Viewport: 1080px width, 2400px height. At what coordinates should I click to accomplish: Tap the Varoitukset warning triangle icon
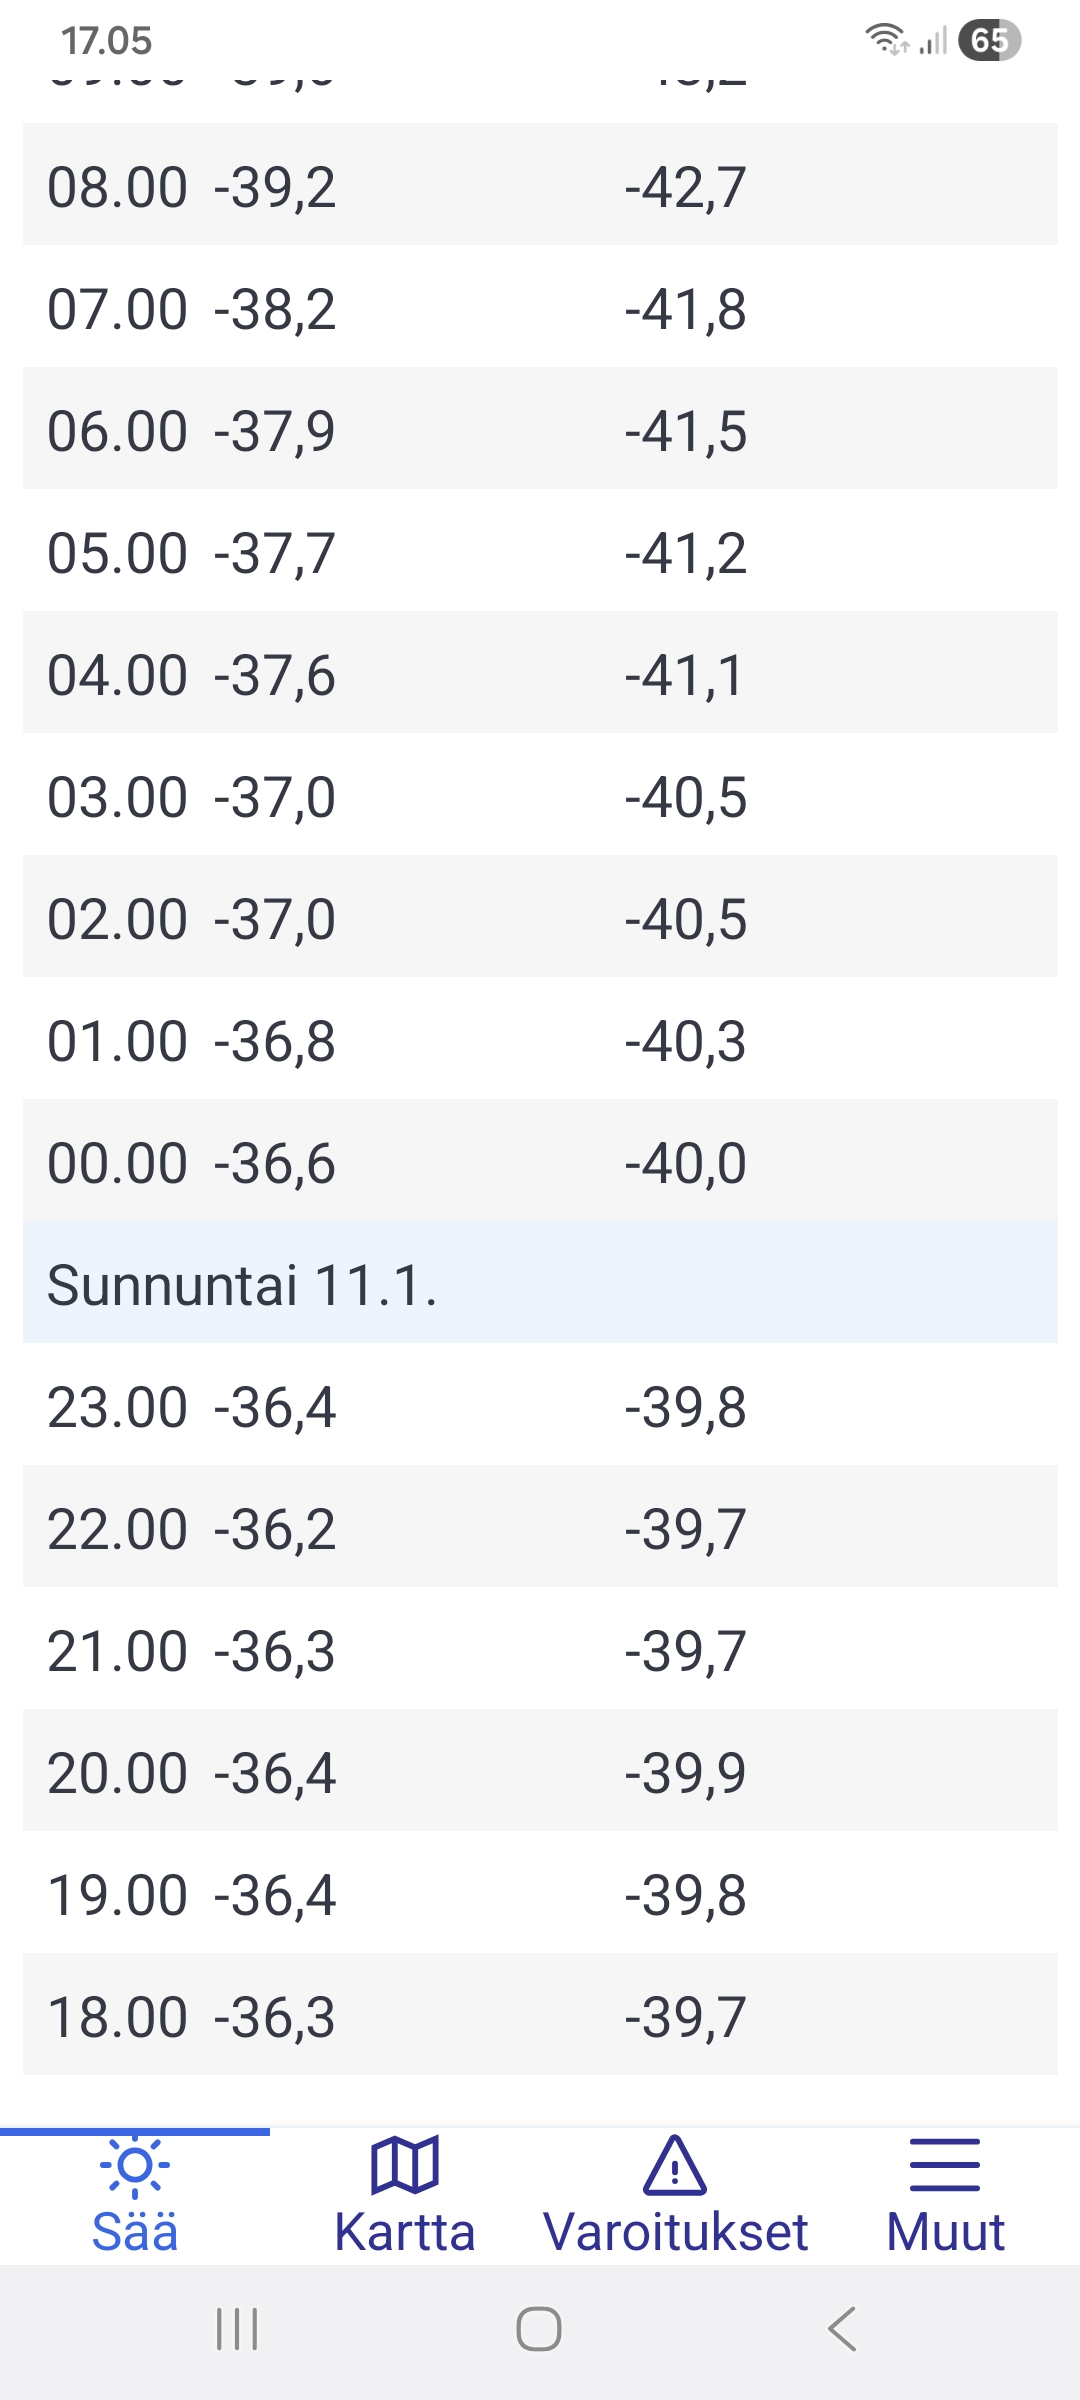(x=675, y=2166)
